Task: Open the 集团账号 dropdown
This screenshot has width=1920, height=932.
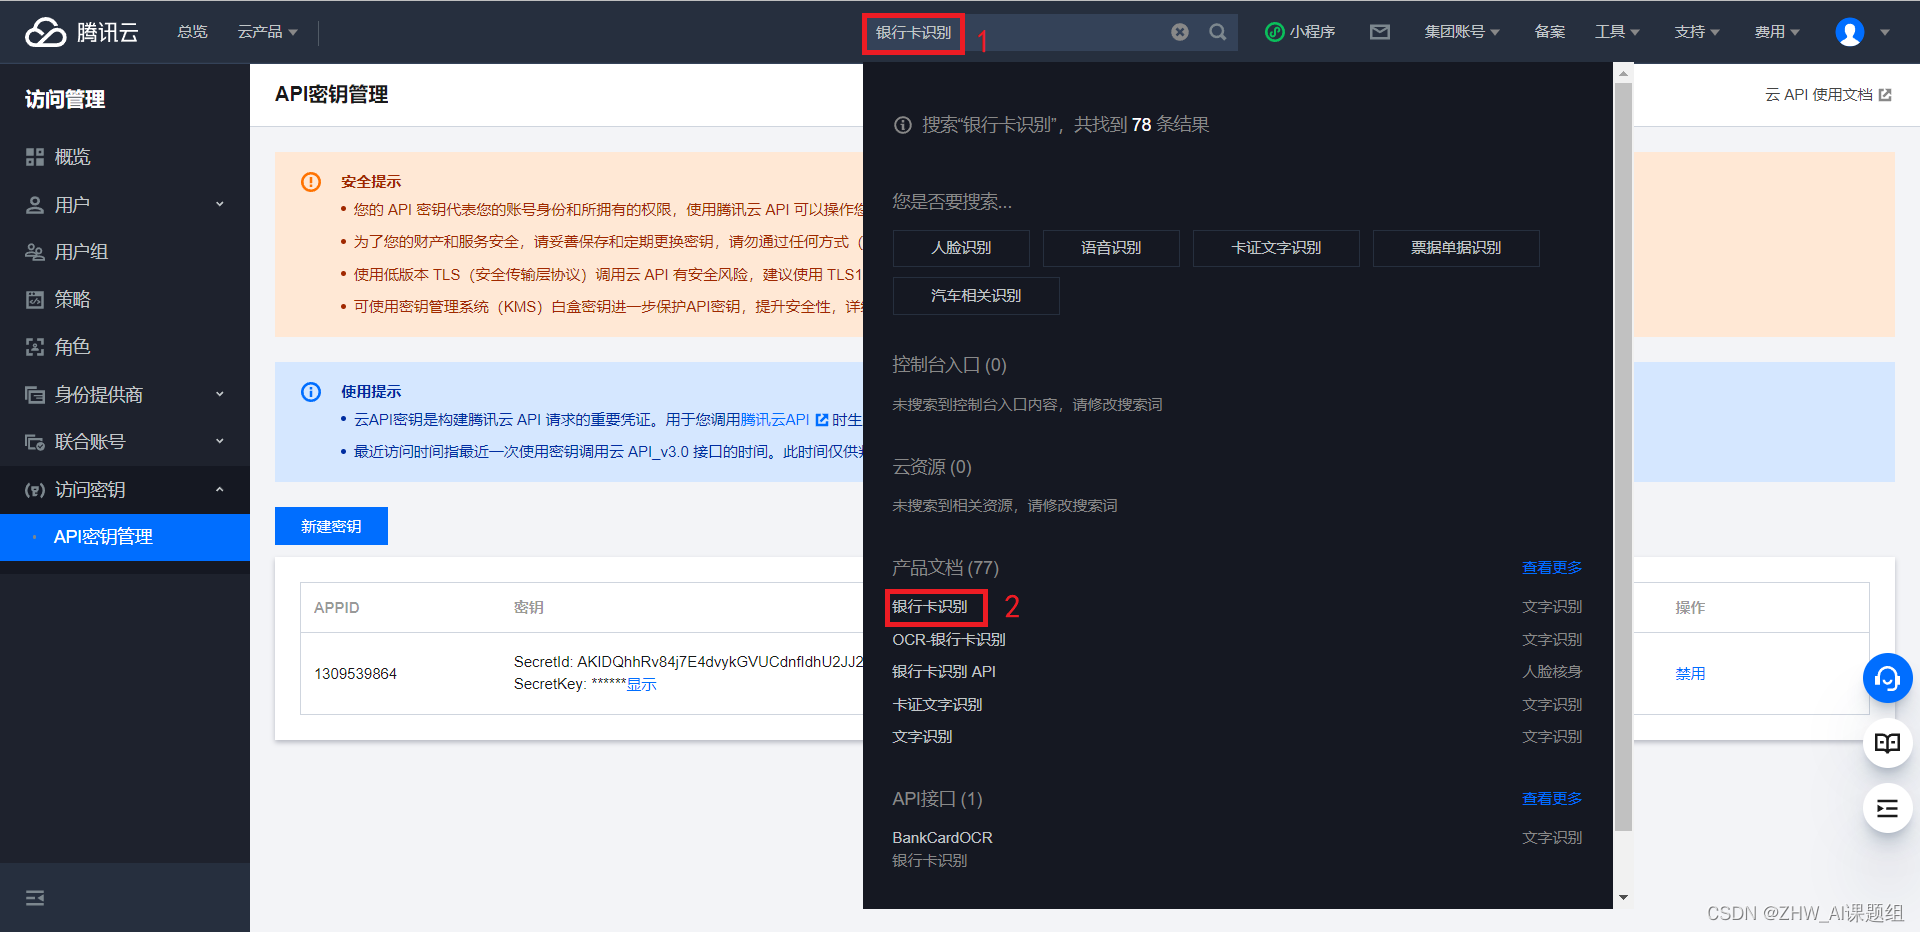Action: 1462,32
